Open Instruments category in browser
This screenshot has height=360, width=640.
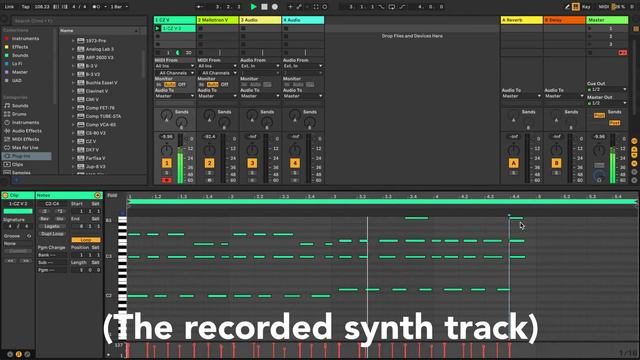coord(21,122)
